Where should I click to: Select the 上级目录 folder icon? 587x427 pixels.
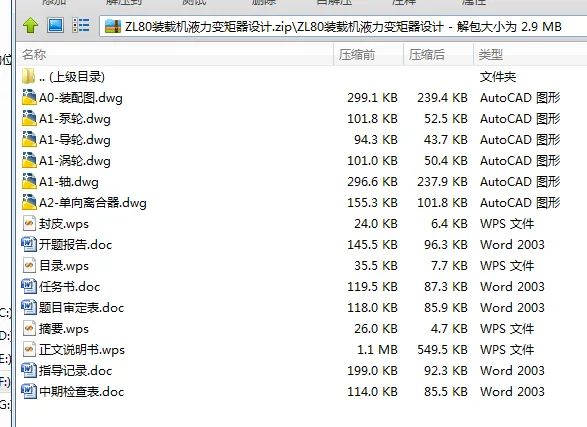(29, 76)
